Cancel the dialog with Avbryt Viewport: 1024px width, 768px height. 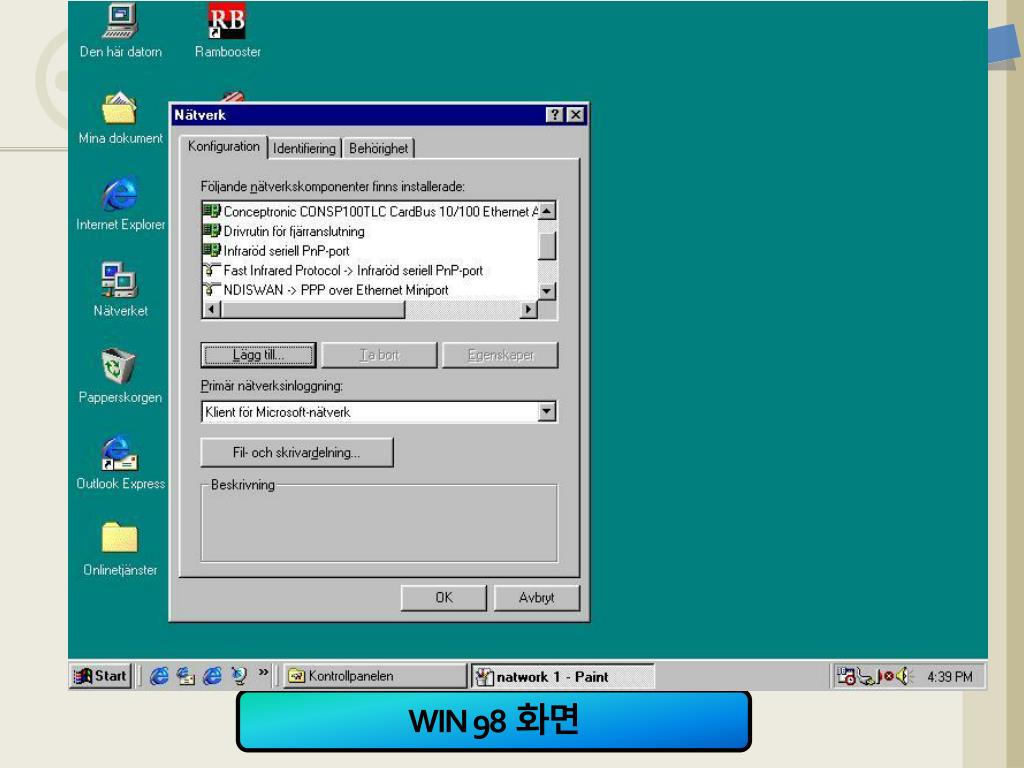coord(536,598)
